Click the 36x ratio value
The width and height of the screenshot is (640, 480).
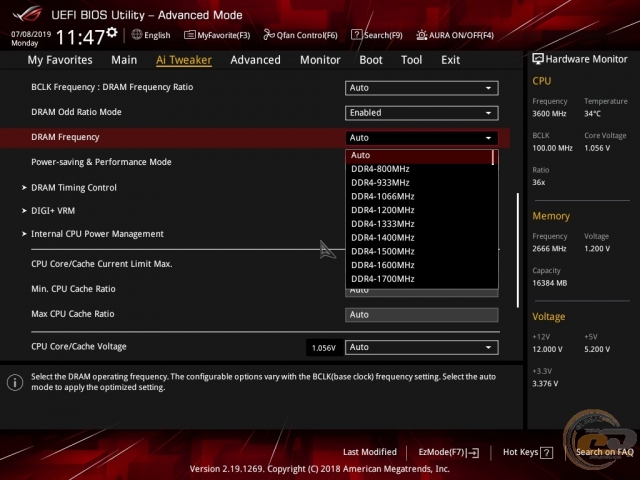click(x=539, y=182)
